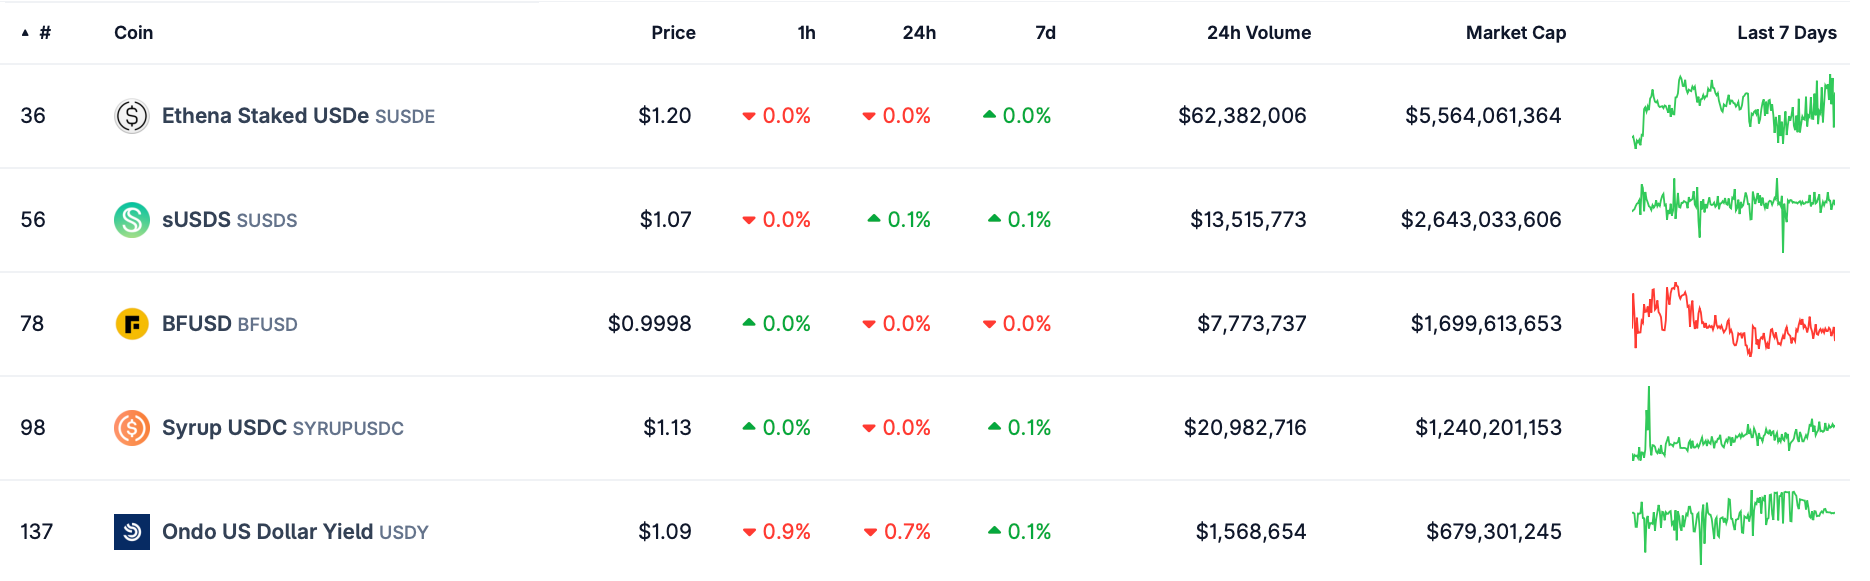Click the Coin column header
Image resolution: width=1870 pixels, height=581 pixels.
134,33
